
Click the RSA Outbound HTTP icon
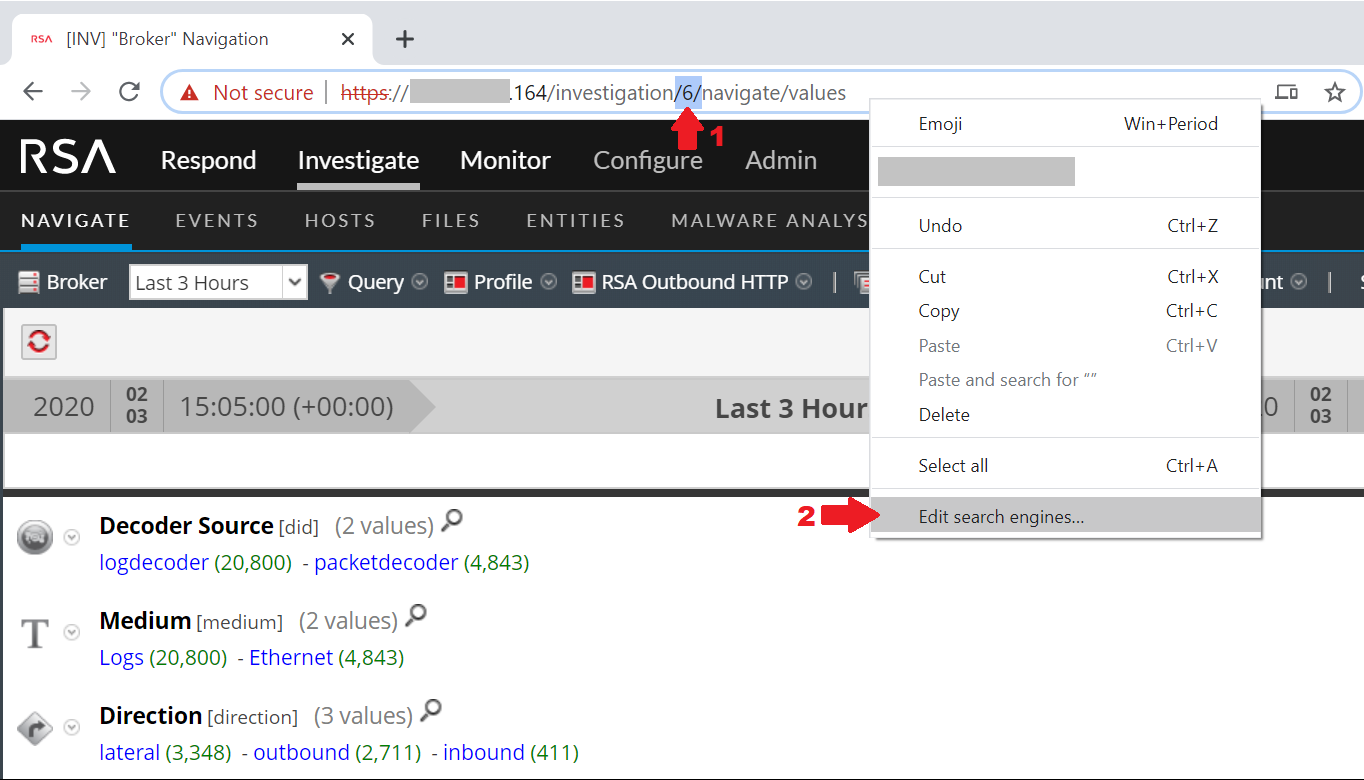[x=584, y=281]
